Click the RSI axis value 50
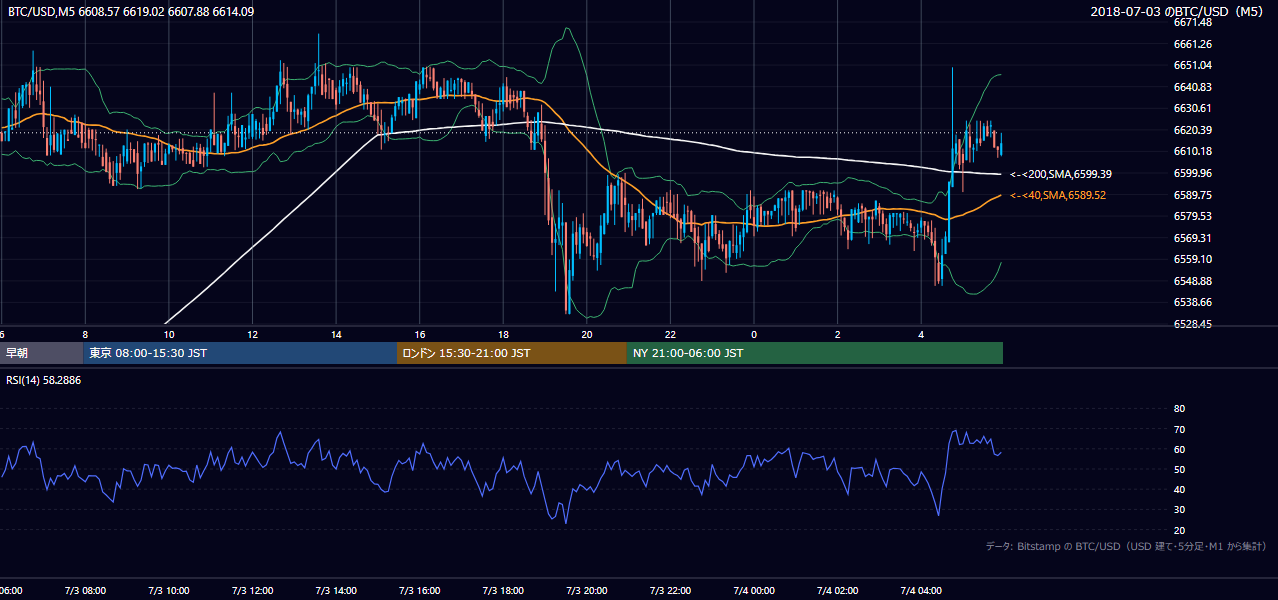The height and width of the screenshot is (600, 1278). (x=1179, y=469)
